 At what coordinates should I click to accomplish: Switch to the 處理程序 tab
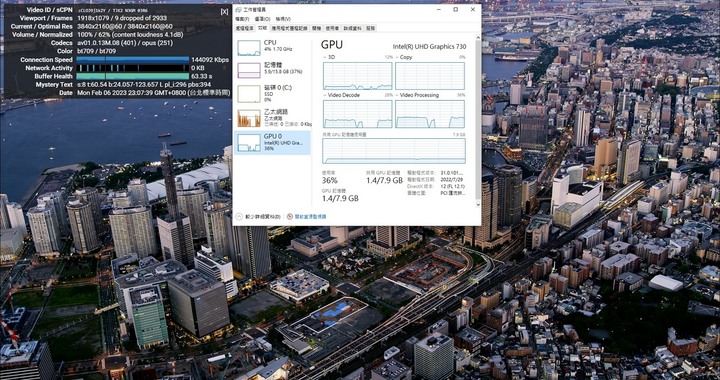pyautogui.click(x=244, y=28)
